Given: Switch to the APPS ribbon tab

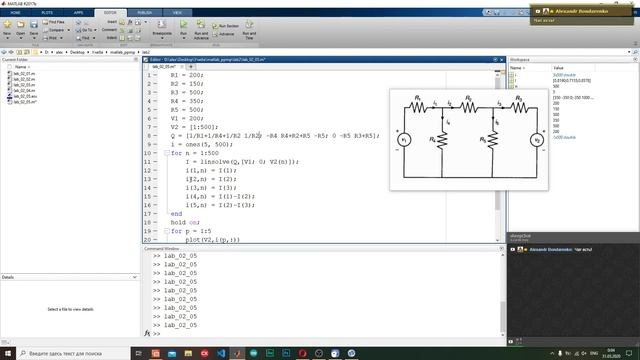Looking at the screenshot, I should pos(78,13).
